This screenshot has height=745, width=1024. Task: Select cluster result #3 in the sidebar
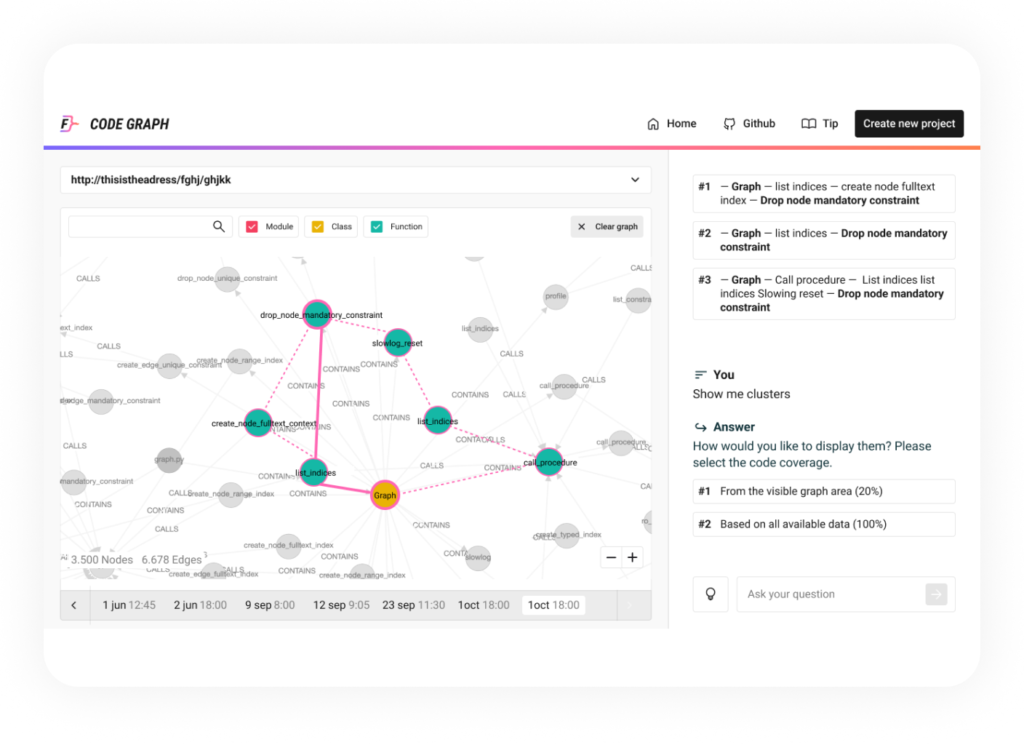click(822, 293)
